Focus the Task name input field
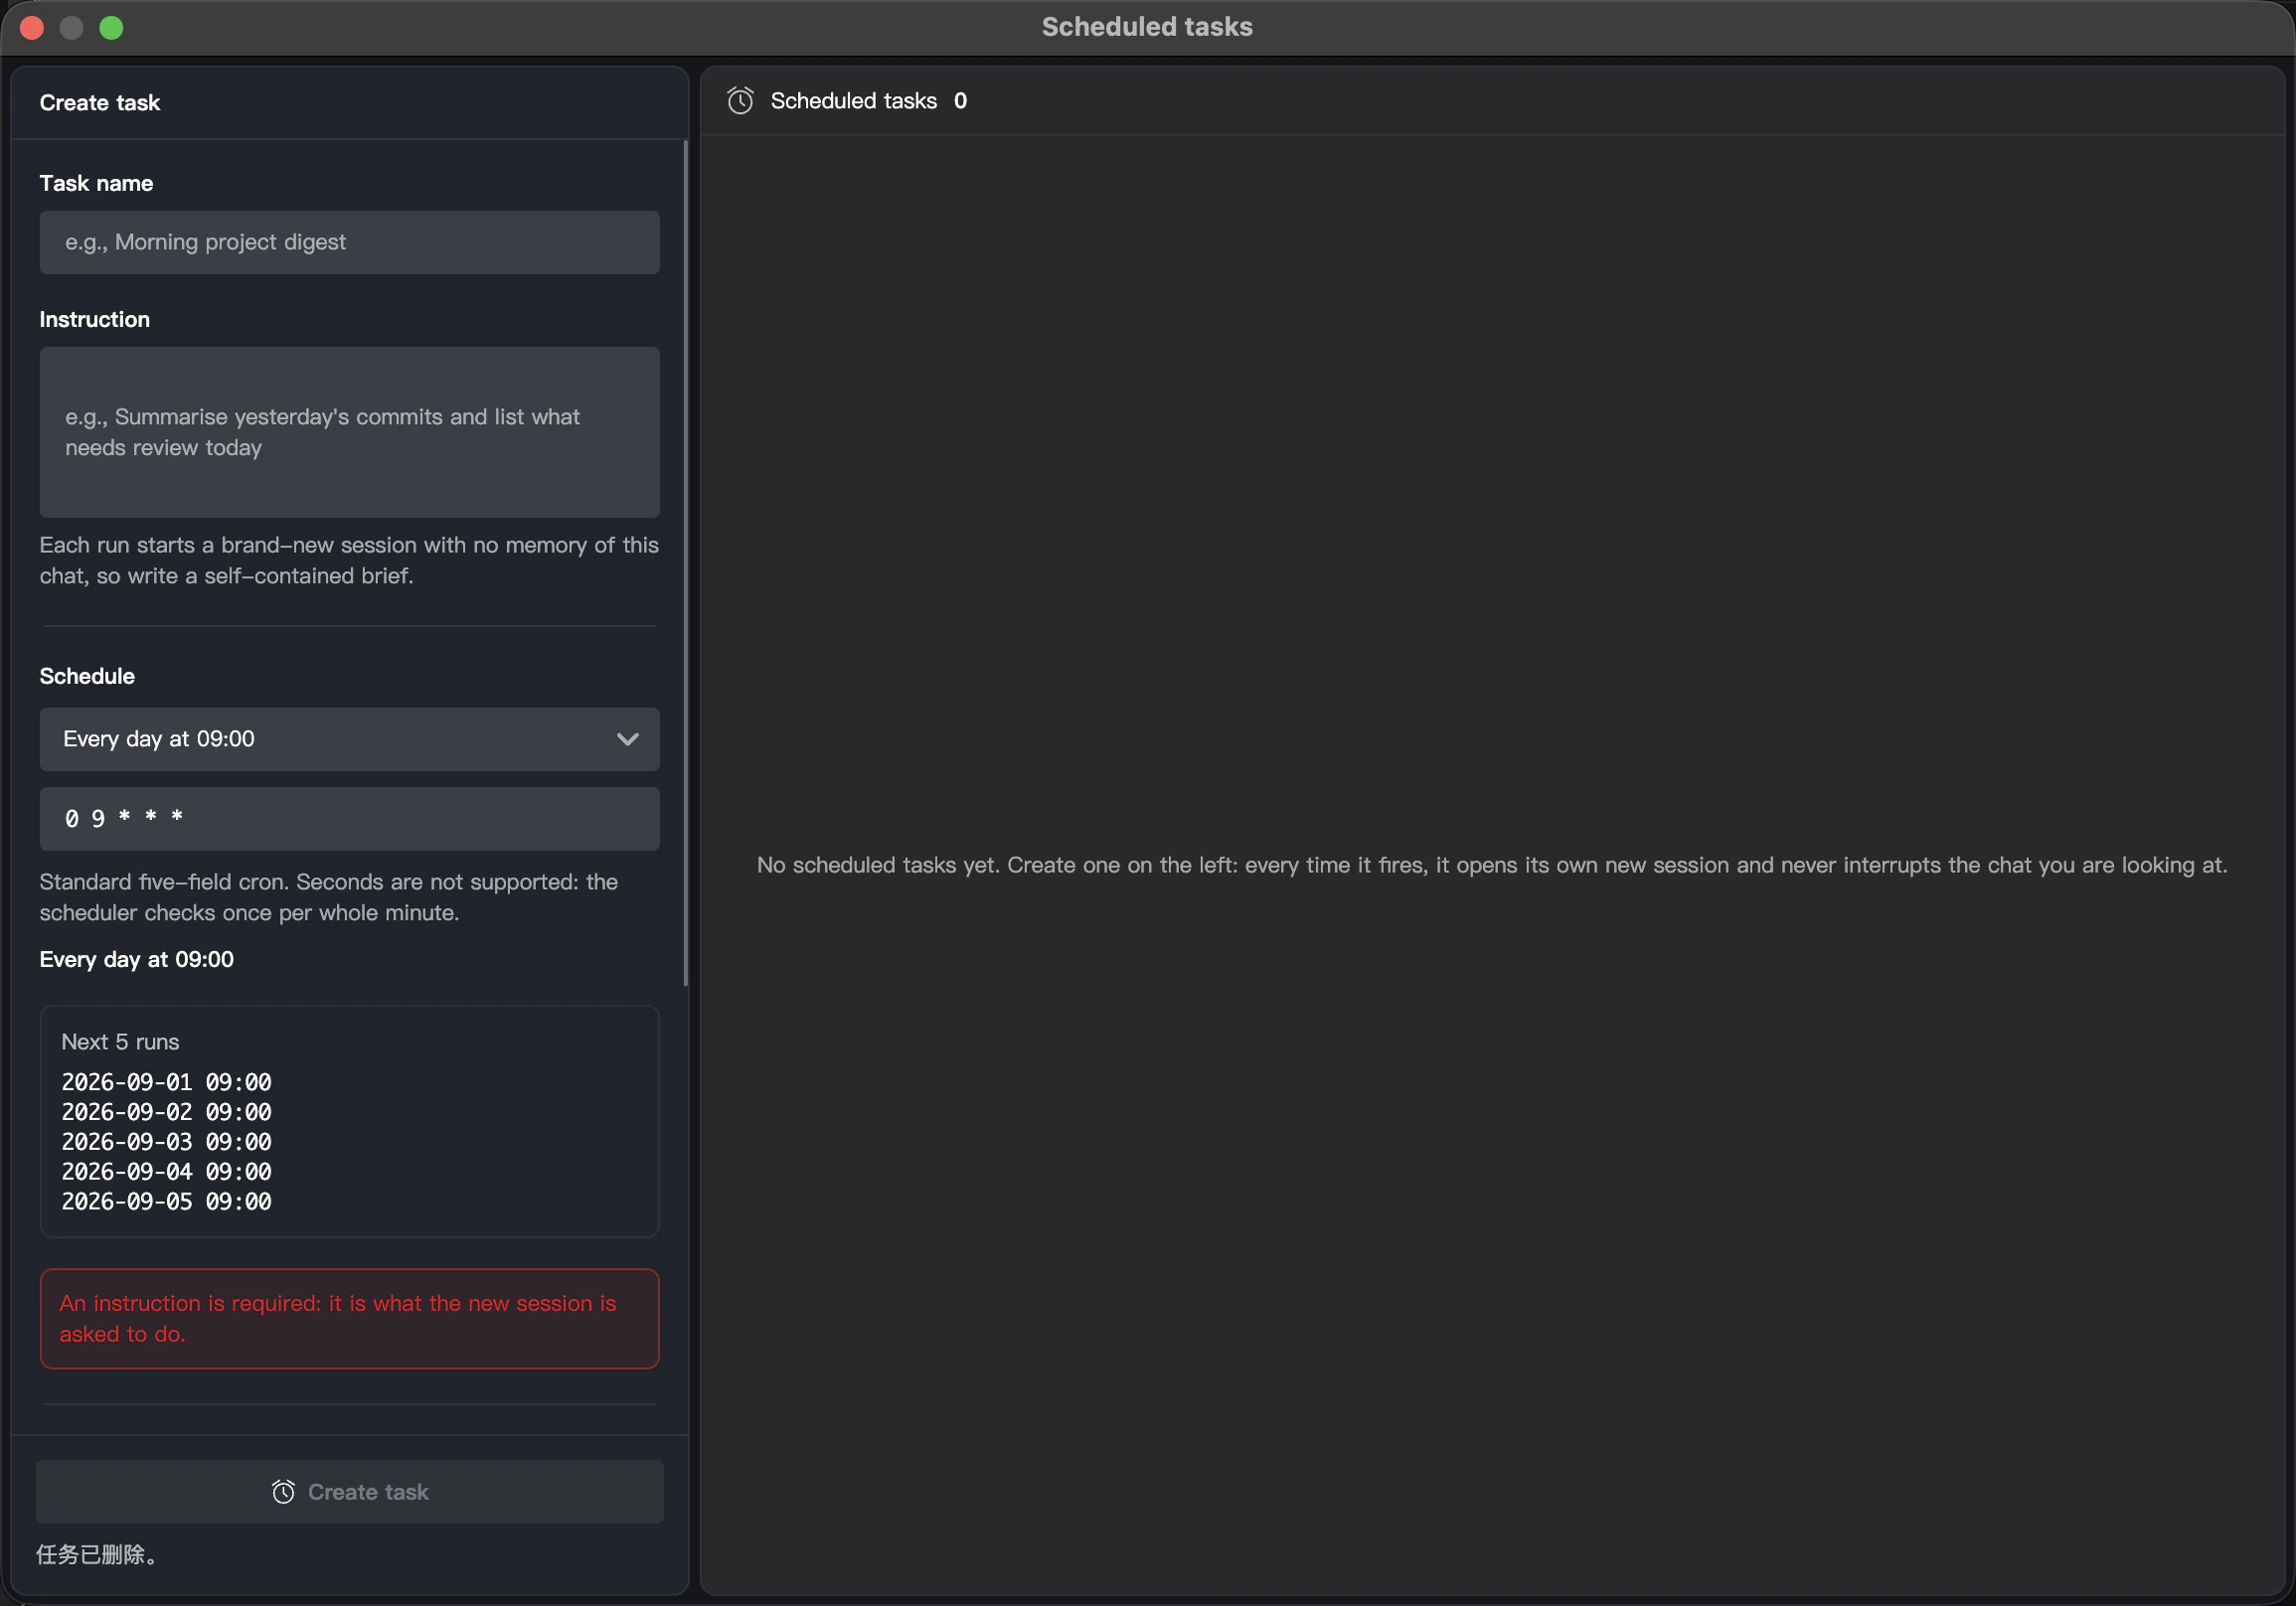Viewport: 2296px width, 1606px height. point(349,242)
